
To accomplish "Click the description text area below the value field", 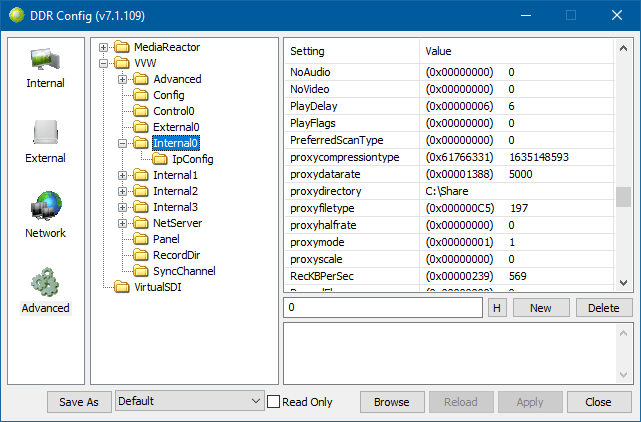I will coord(458,353).
